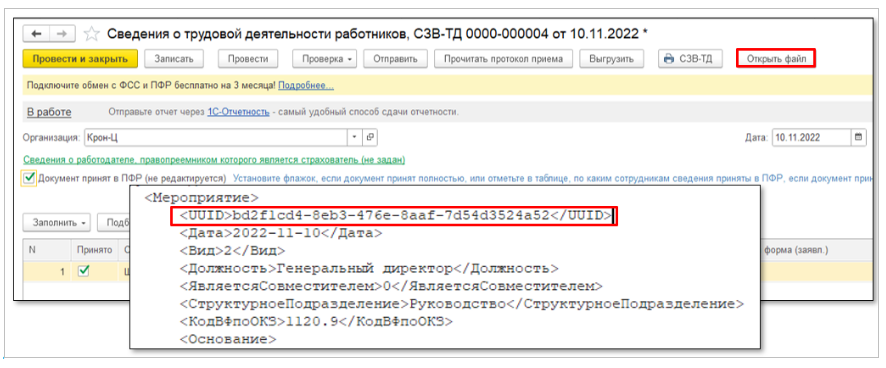Click the Должность Генеральный директор line
The width and height of the screenshot is (886, 368).
[369, 268]
